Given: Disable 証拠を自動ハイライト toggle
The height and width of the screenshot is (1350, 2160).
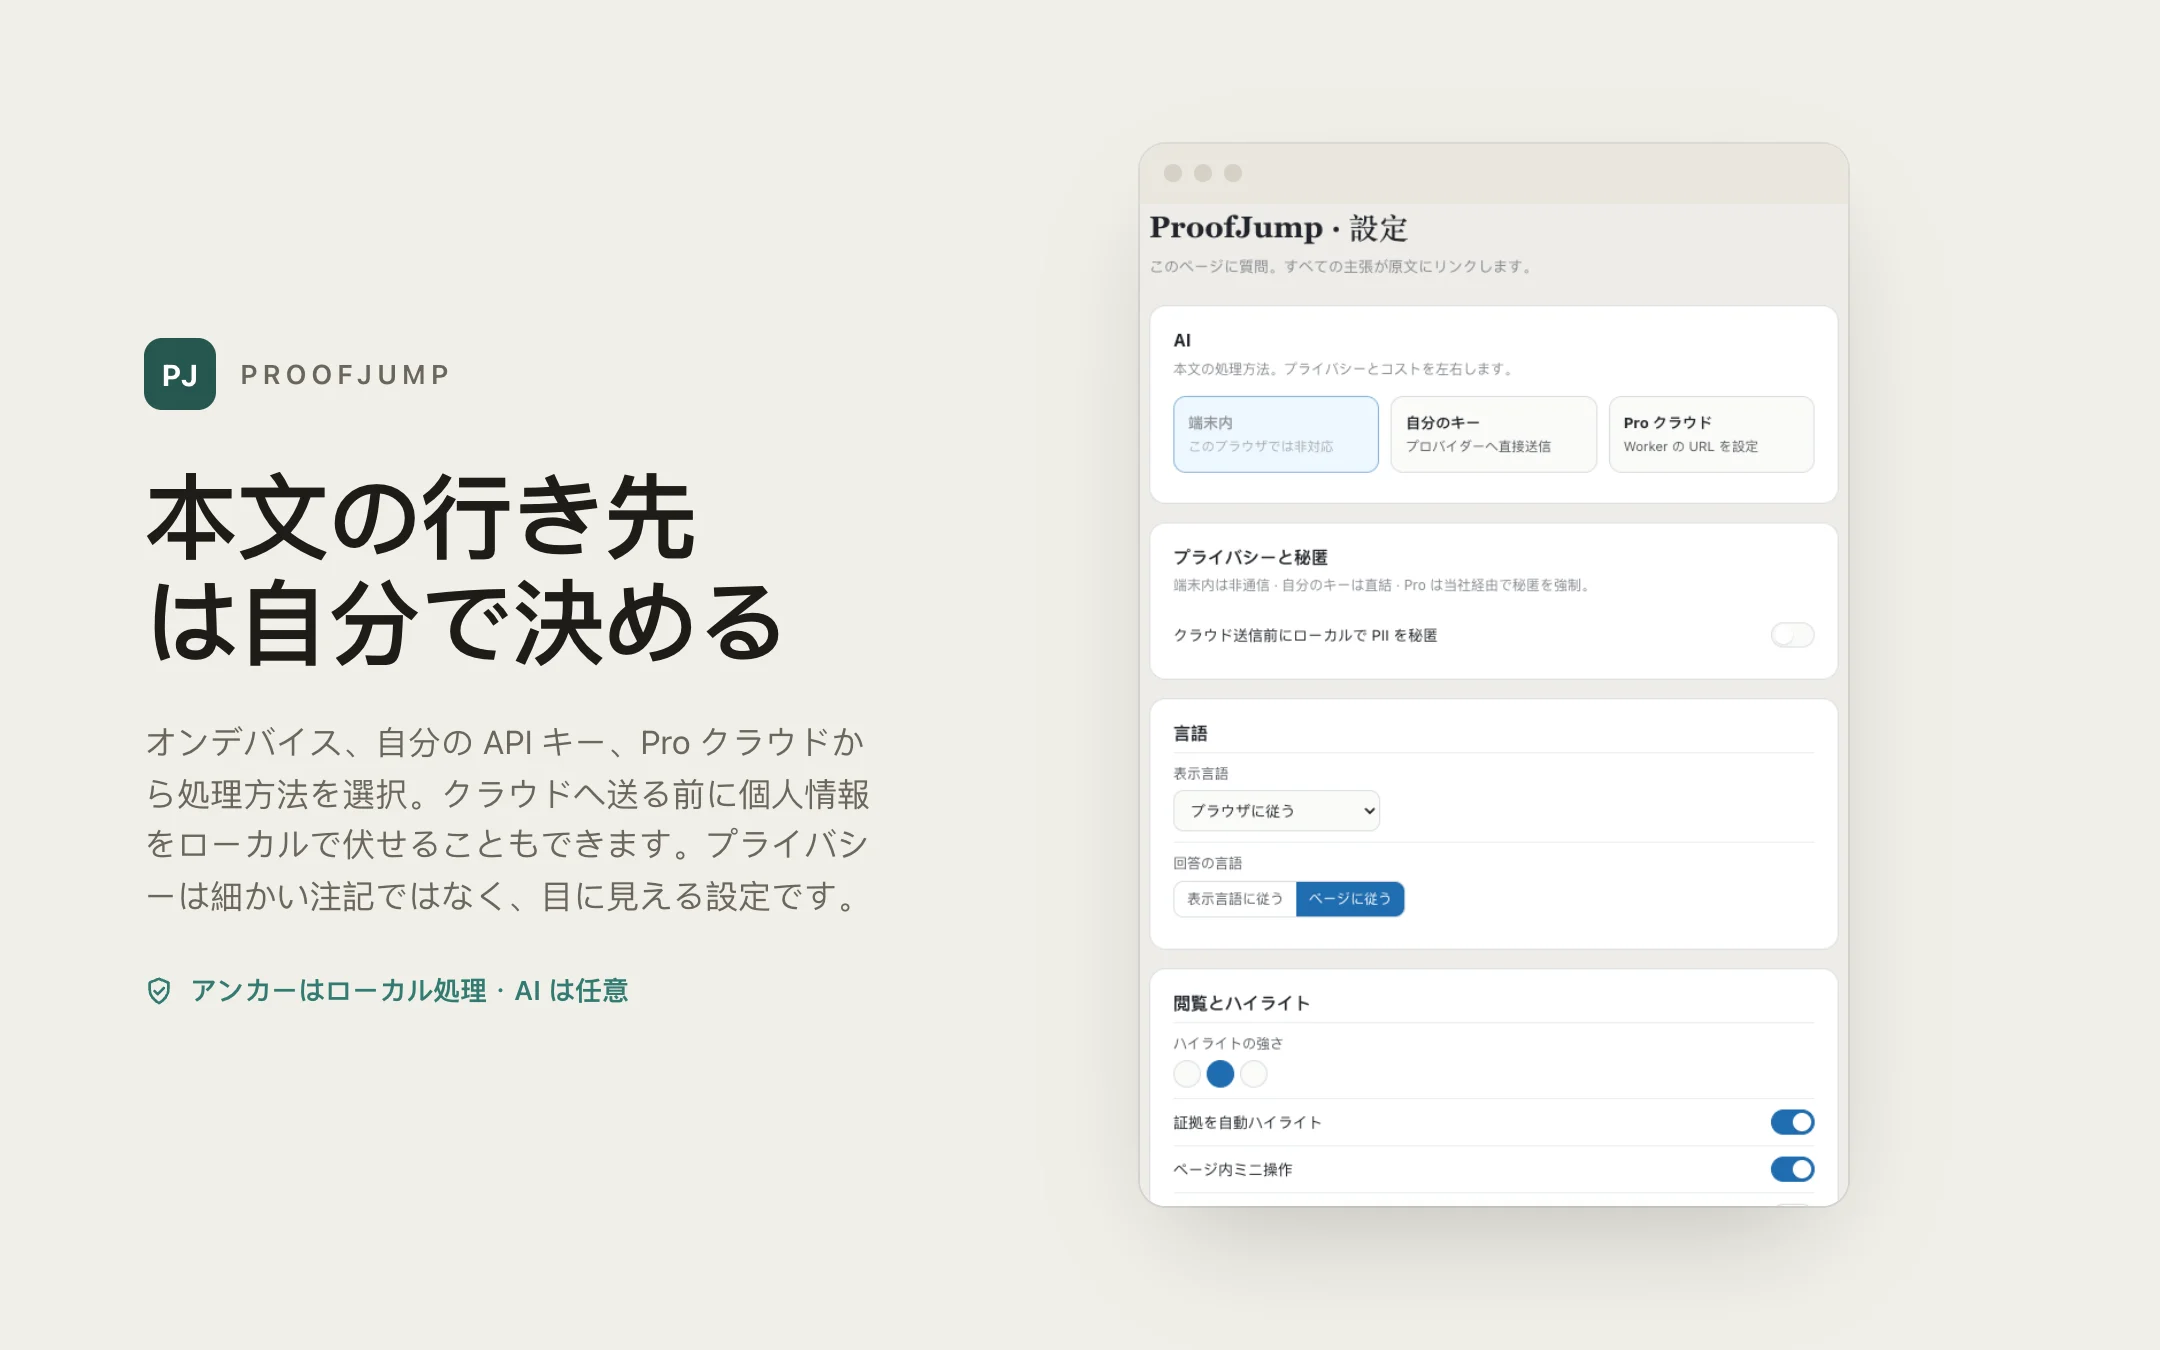Looking at the screenshot, I should click(x=1792, y=1122).
